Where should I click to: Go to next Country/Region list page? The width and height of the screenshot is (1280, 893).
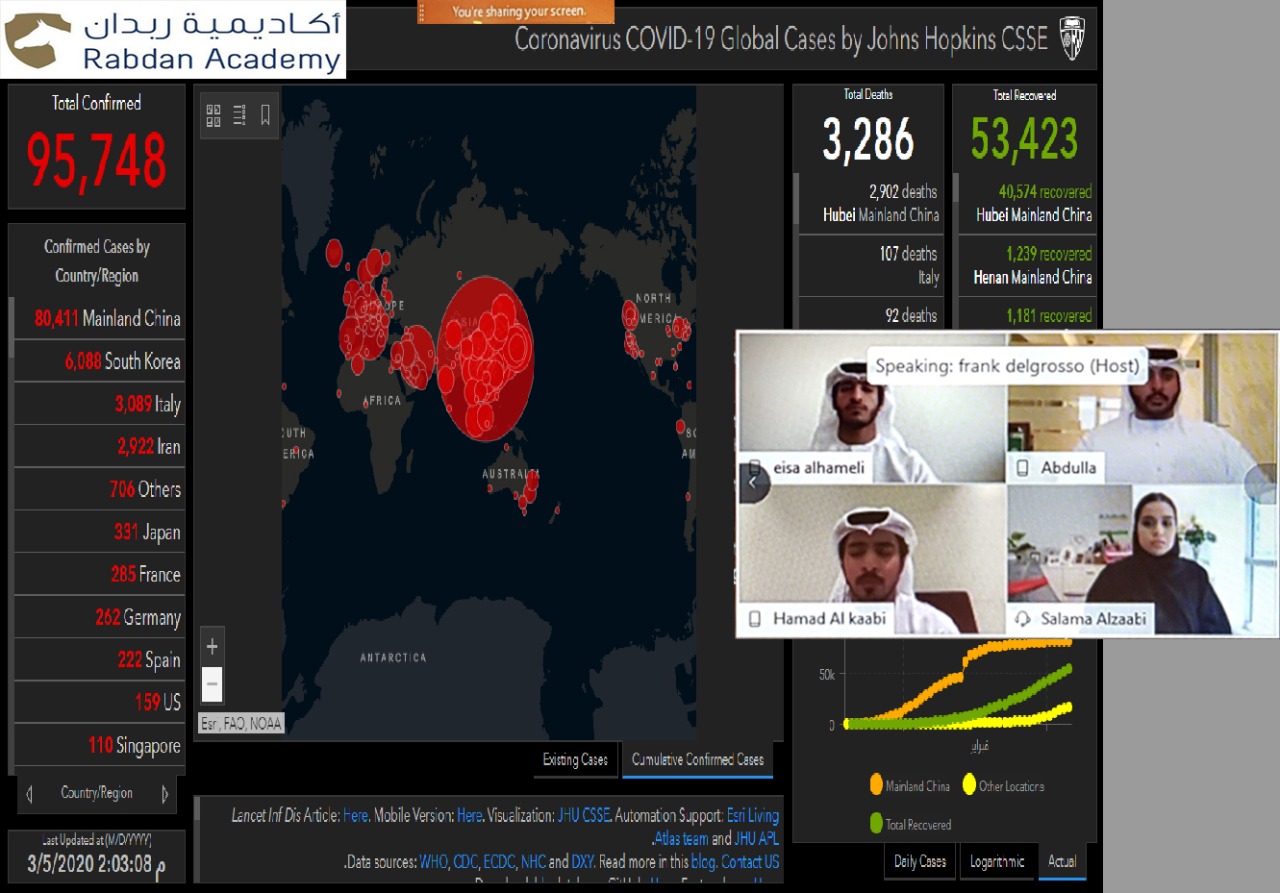165,794
